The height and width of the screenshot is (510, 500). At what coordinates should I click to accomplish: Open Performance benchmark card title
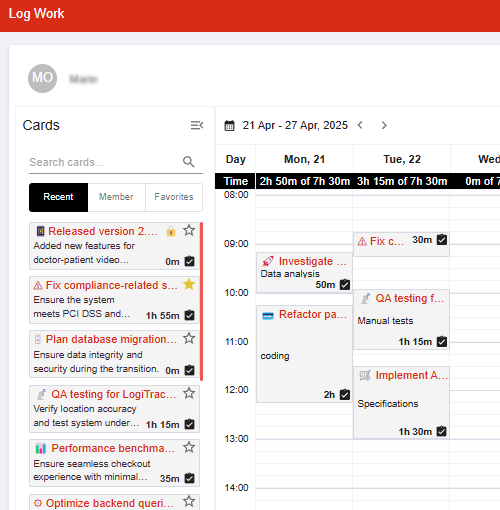pyautogui.click(x=113, y=448)
